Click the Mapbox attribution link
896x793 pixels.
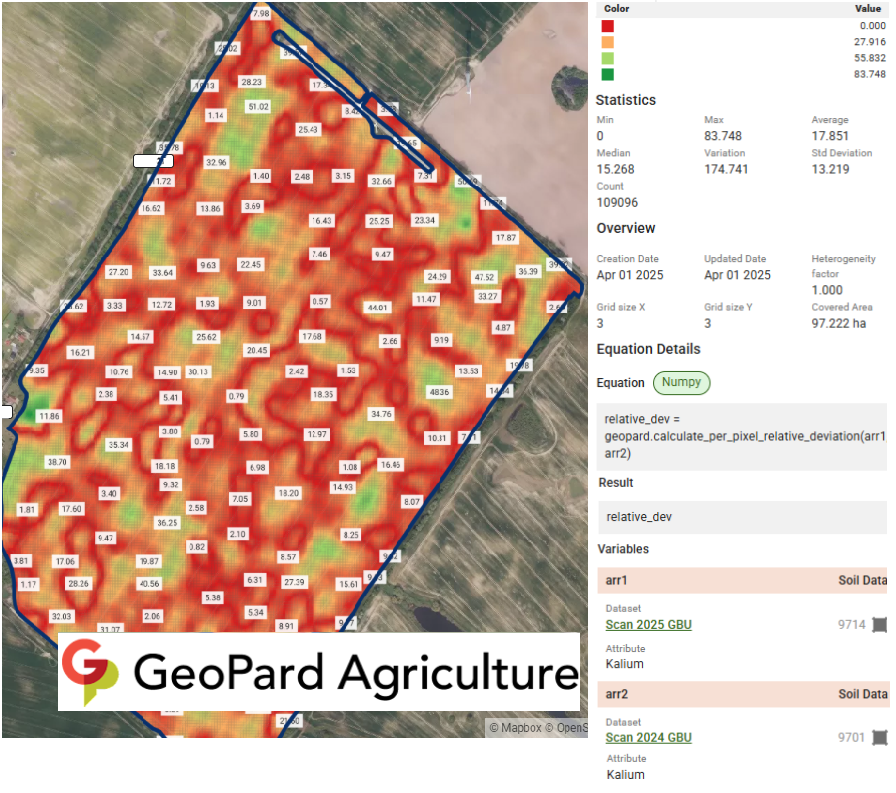(x=514, y=727)
